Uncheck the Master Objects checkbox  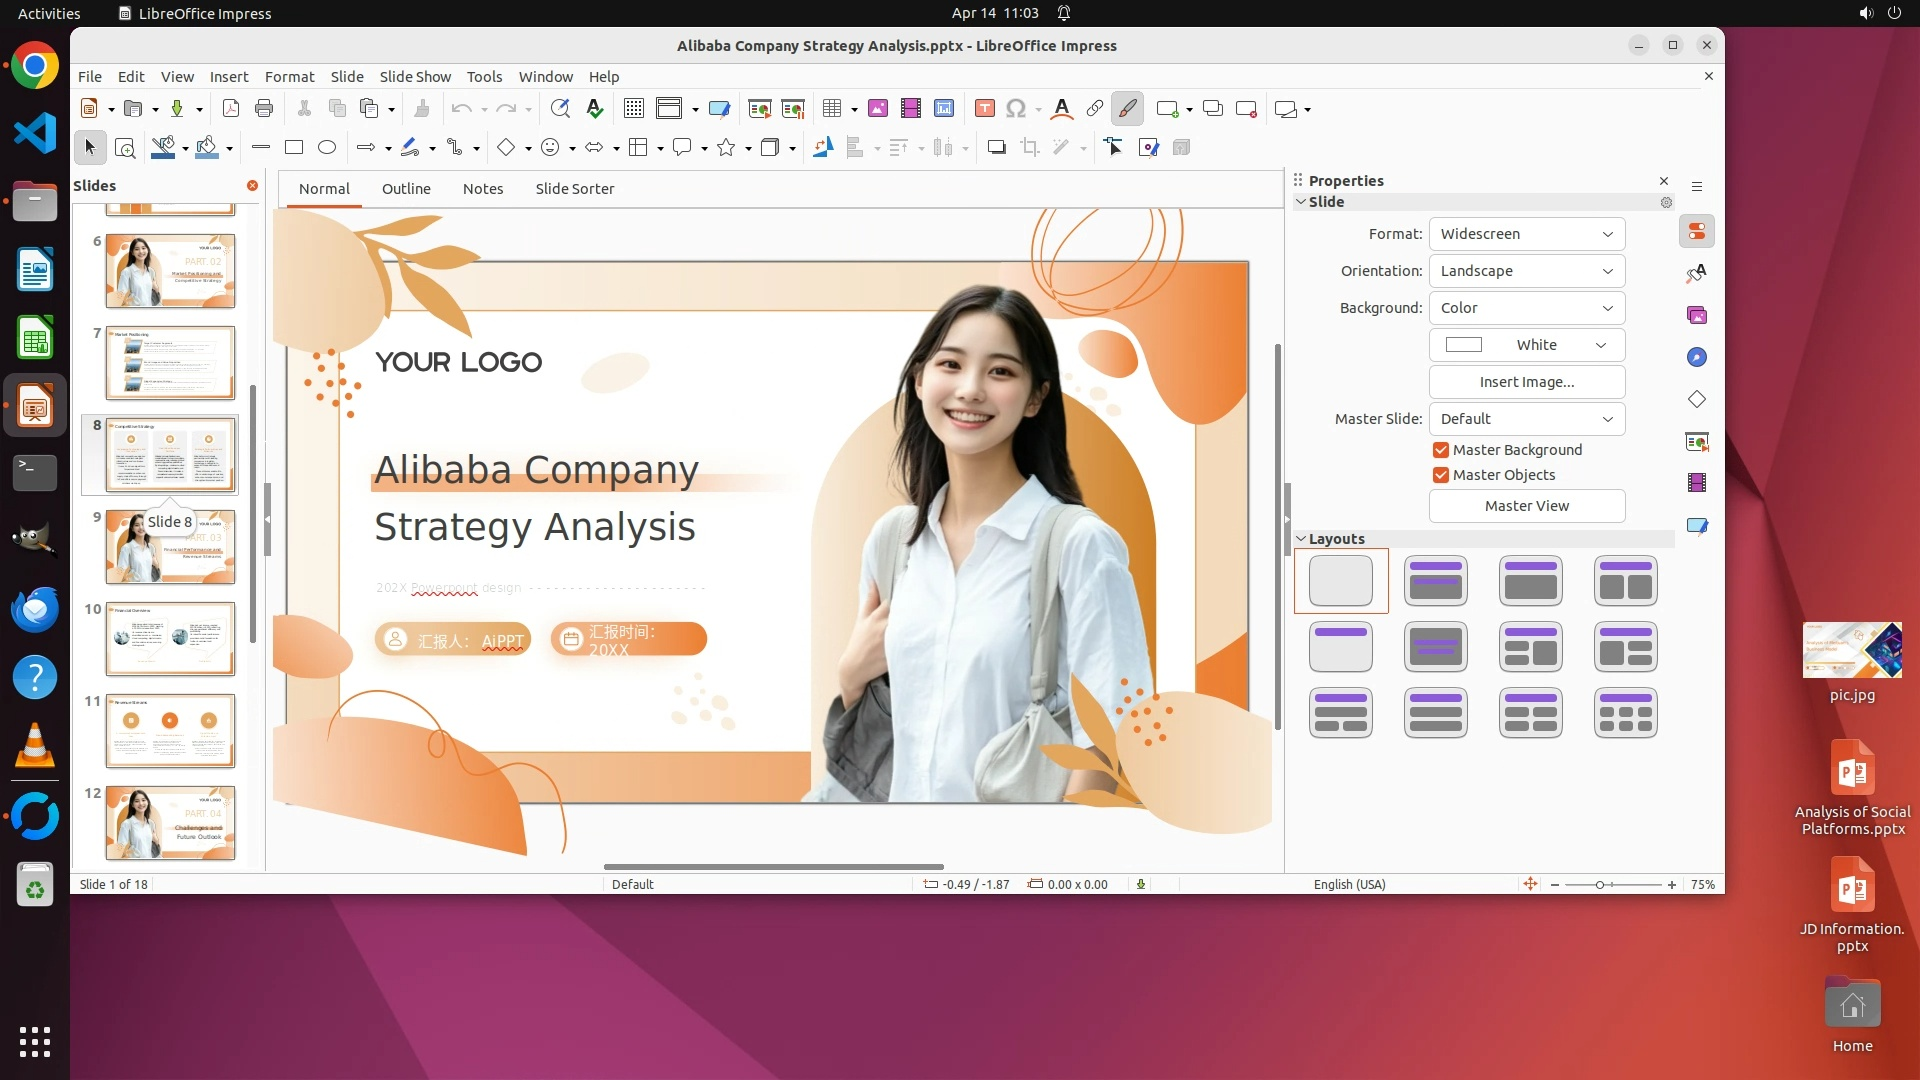(x=1441, y=475)
